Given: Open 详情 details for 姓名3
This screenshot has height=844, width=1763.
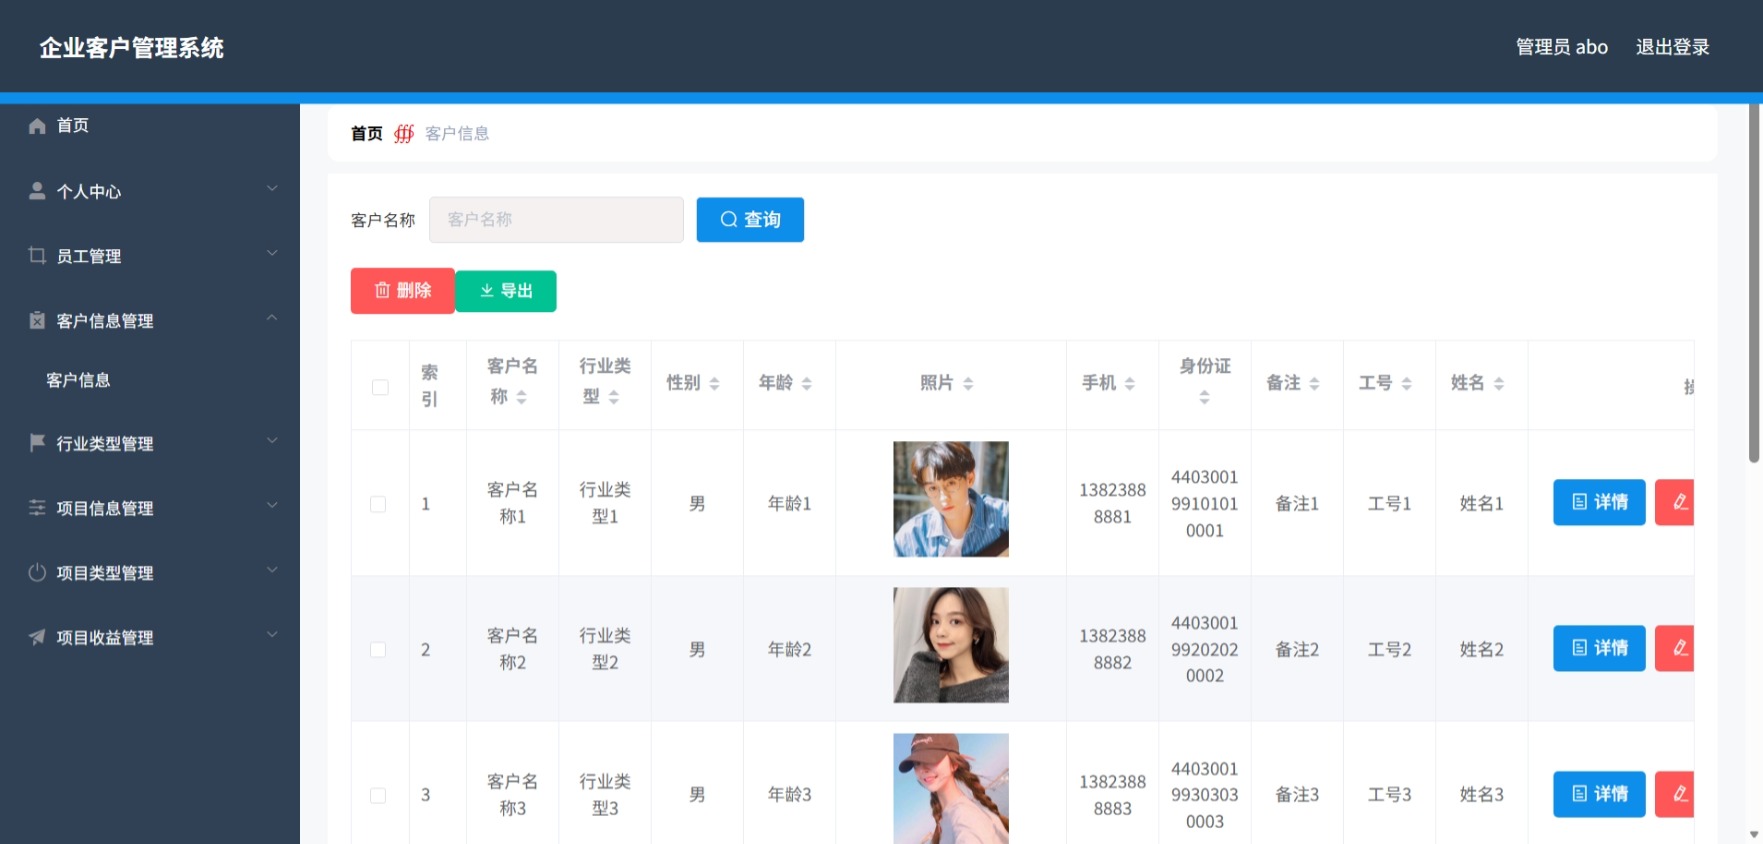Looking at the screenshot, I should (1599, 794).
